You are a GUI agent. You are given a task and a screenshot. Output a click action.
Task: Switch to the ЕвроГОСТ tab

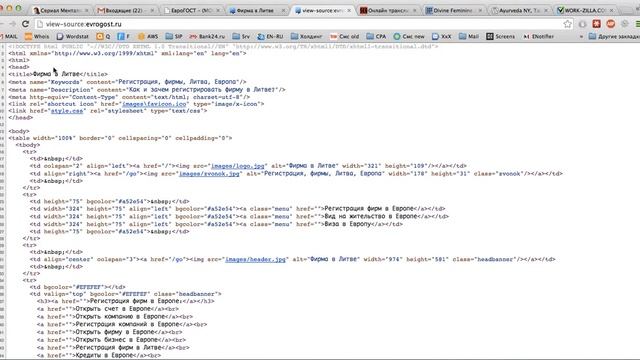tap(192, 10)
